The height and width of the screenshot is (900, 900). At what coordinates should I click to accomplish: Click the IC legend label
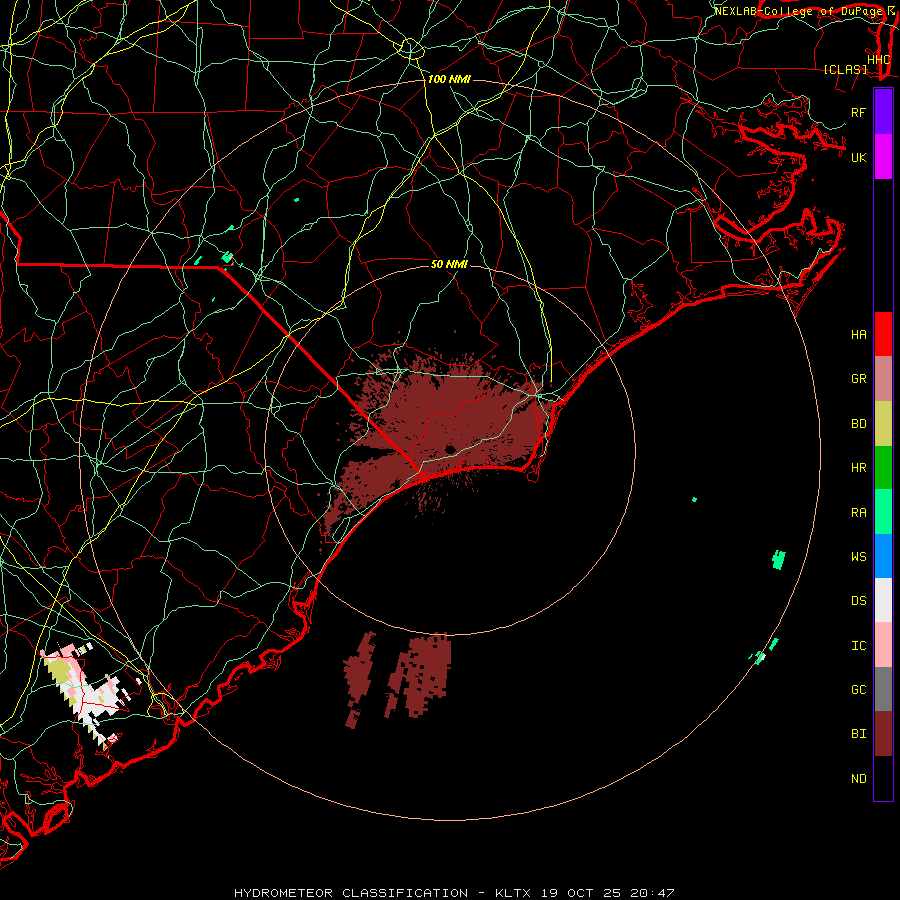tap(858, 646)
